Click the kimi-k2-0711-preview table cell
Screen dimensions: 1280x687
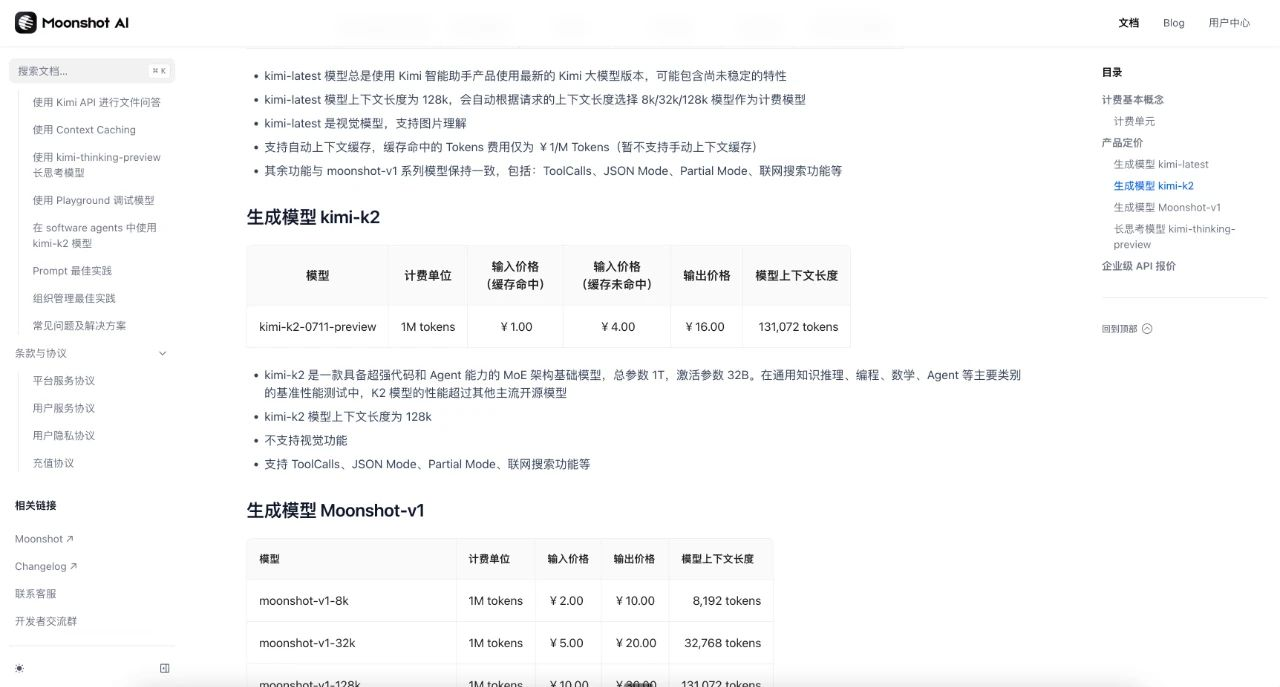pos(318,327)
